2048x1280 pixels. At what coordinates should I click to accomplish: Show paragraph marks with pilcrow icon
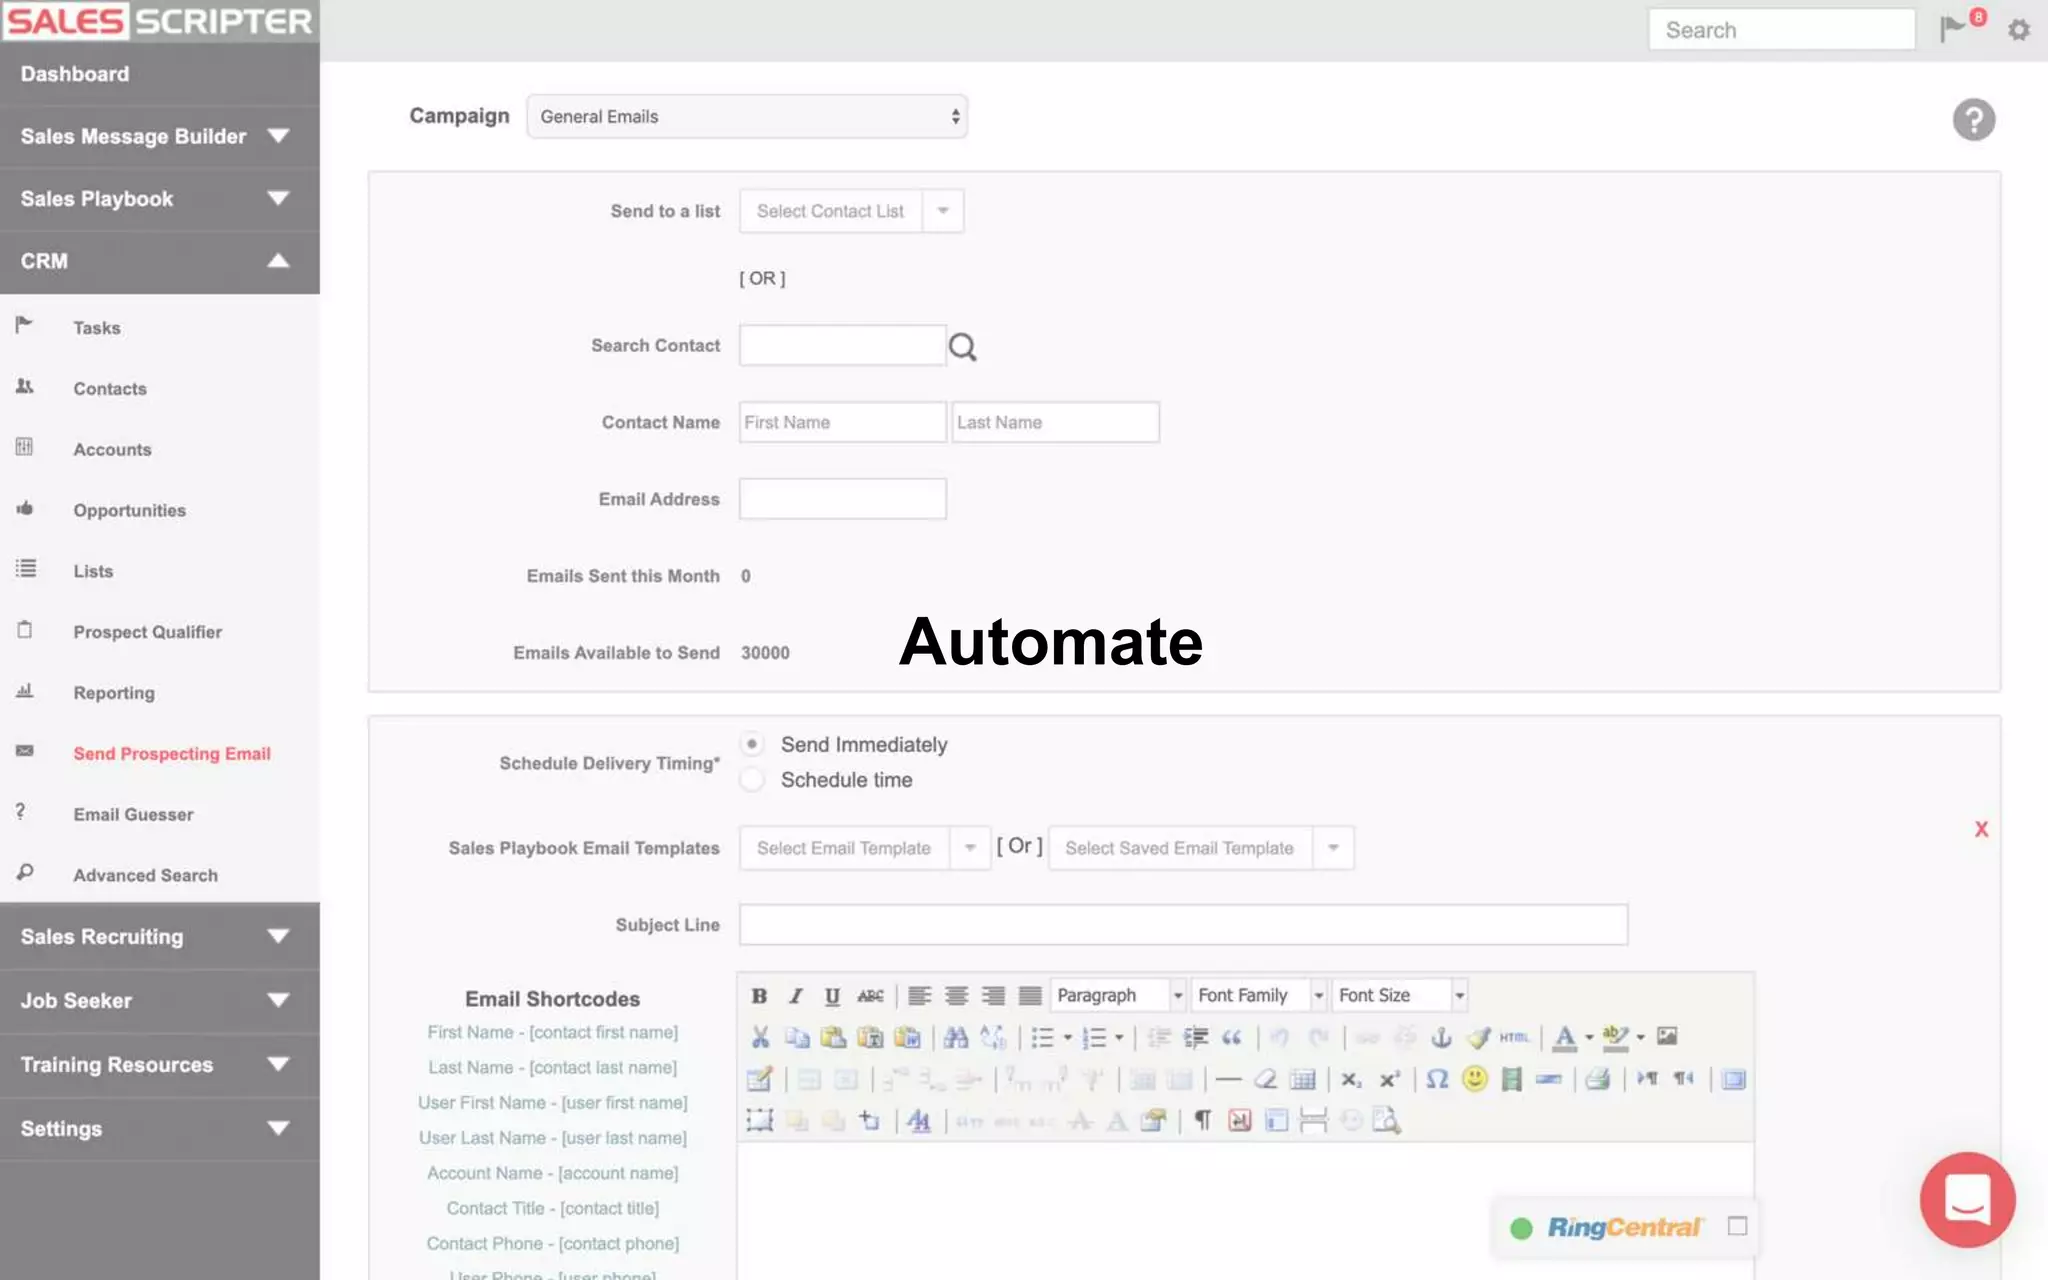point(1203,1121)
